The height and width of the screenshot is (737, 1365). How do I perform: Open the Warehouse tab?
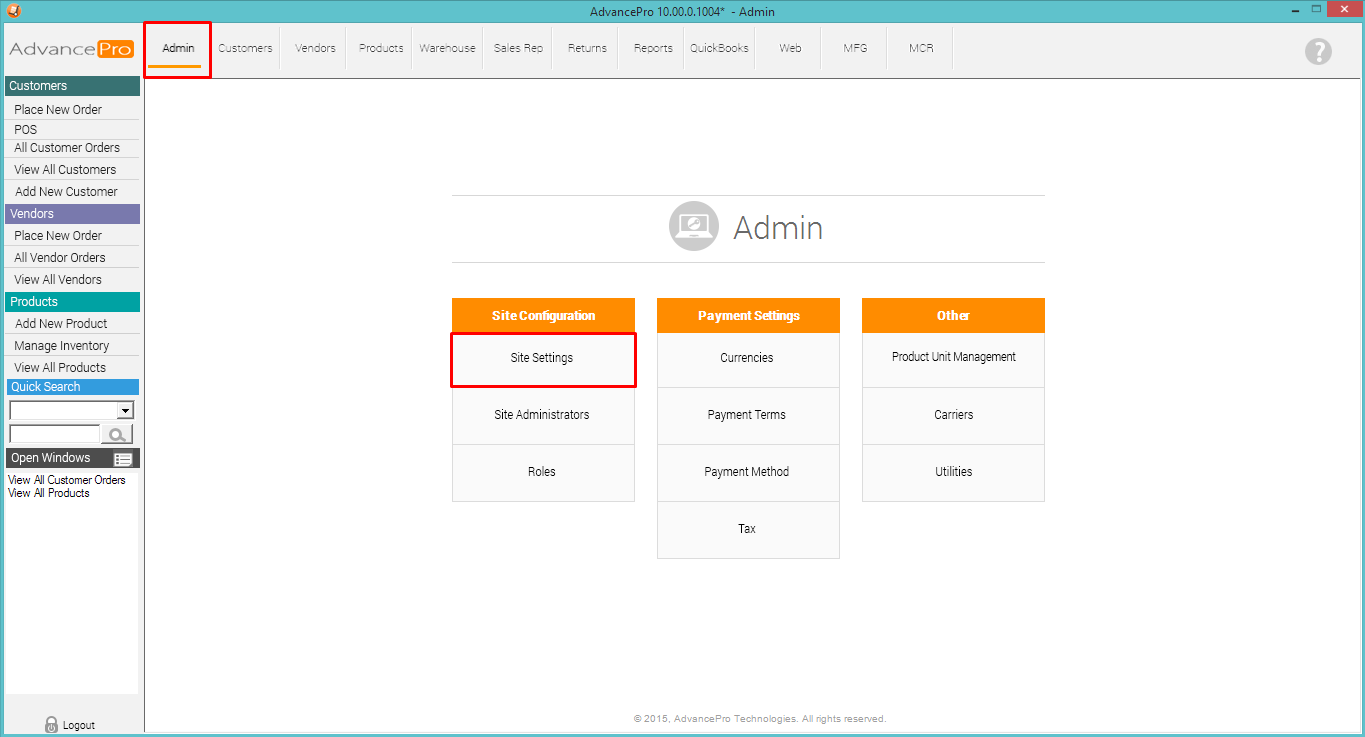tap(447, 48)
